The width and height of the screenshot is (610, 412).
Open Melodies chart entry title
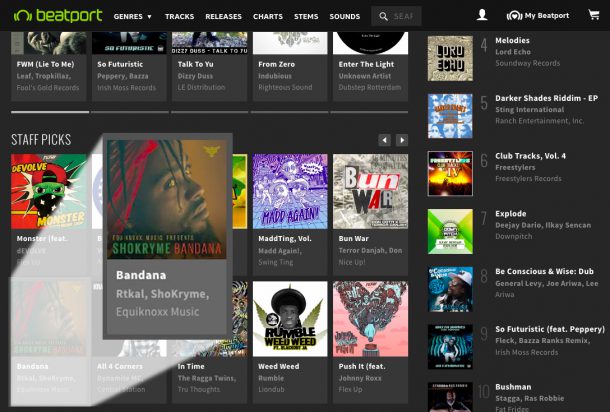click(x=512, y=40)
